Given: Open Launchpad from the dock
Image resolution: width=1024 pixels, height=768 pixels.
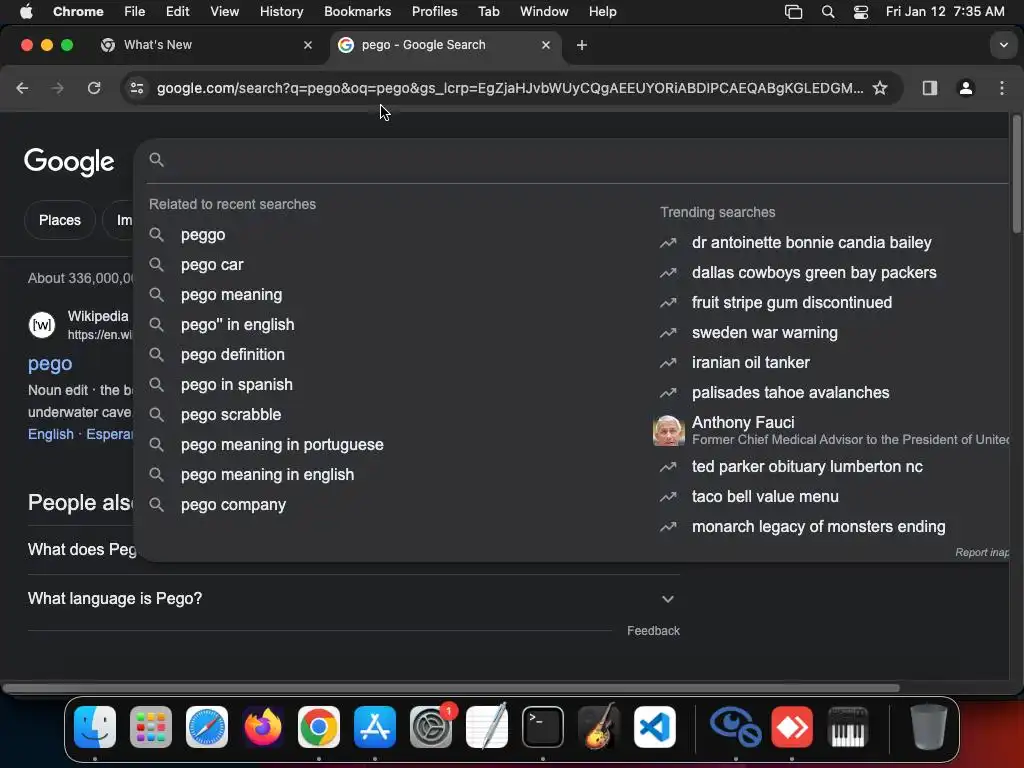Looking at the screenshot, I should pos(151,727).
